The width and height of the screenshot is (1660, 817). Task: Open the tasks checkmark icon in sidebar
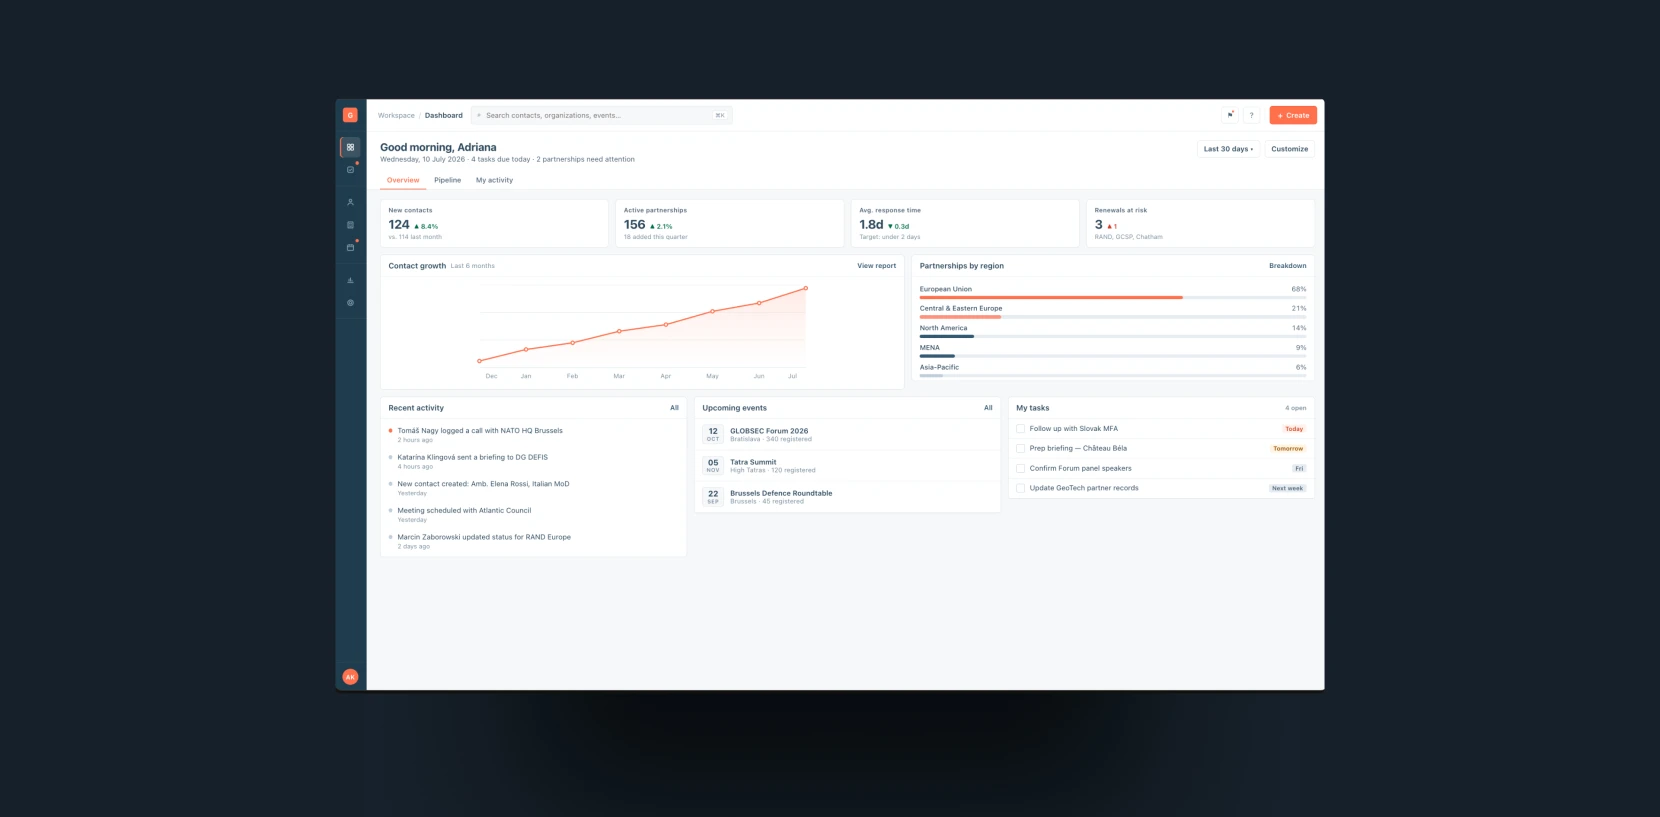click(x=350, y=170)
